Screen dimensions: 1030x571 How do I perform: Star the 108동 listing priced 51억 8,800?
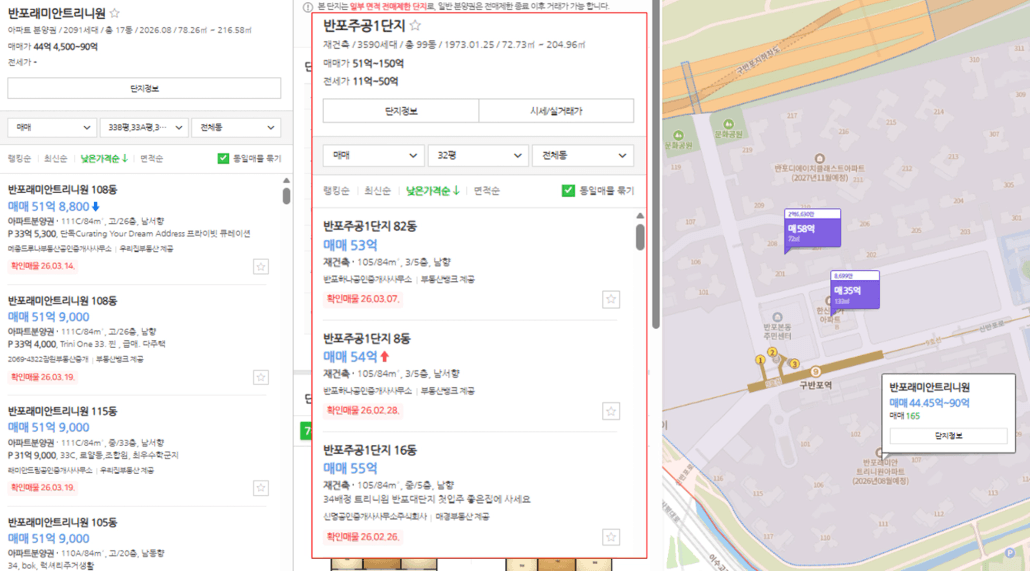click(261, 266)
